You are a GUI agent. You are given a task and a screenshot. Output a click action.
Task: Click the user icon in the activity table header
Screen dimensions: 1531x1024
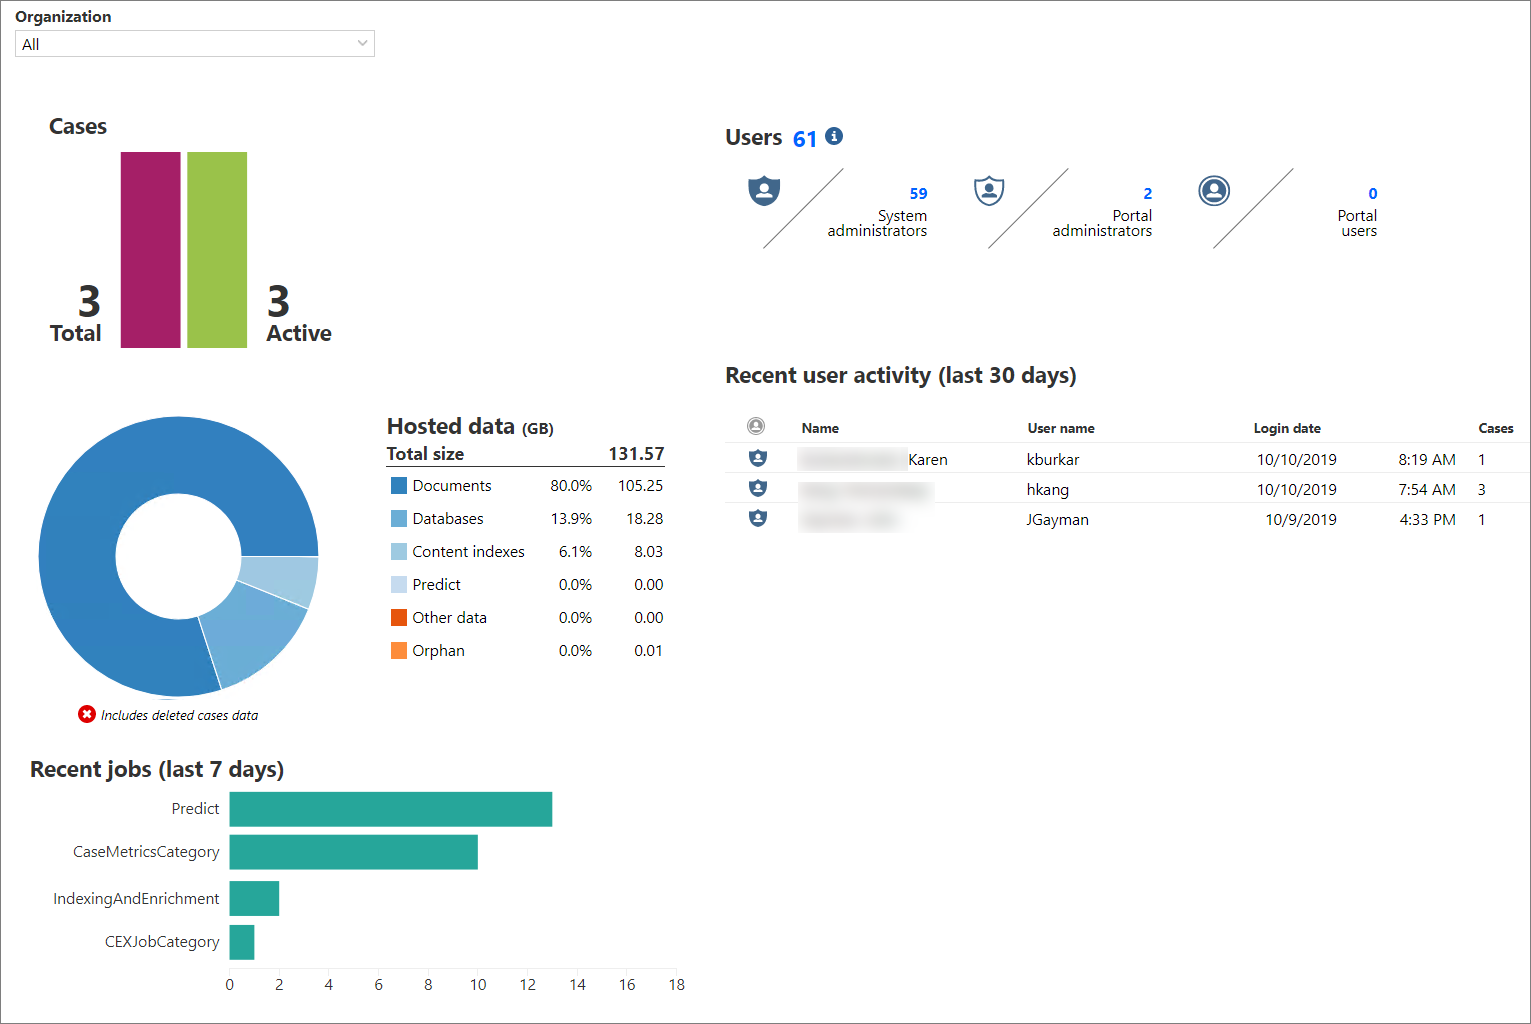pos(757,425)
